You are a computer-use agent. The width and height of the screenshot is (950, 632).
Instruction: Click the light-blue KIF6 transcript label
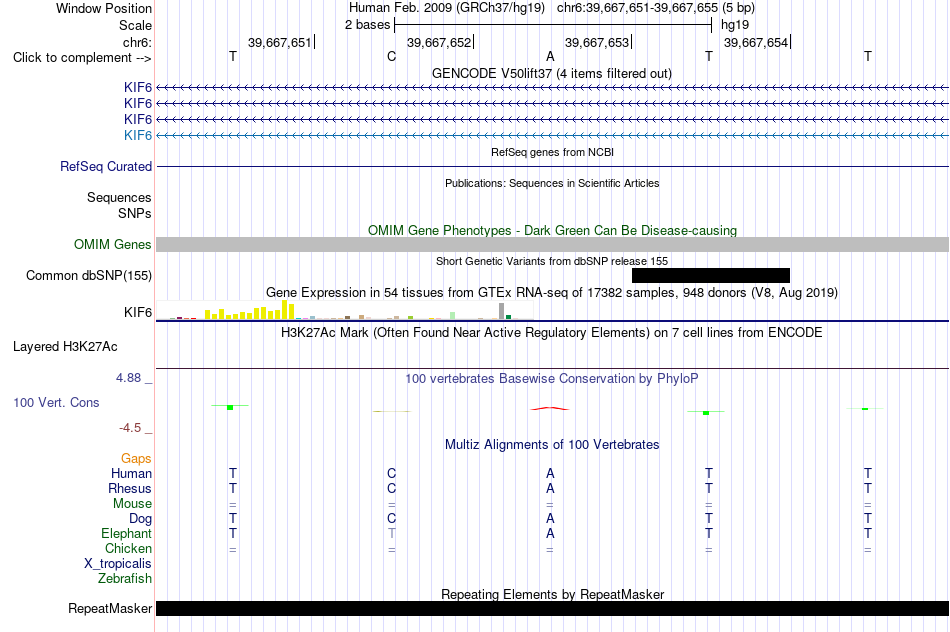click(x=138, y=135)
